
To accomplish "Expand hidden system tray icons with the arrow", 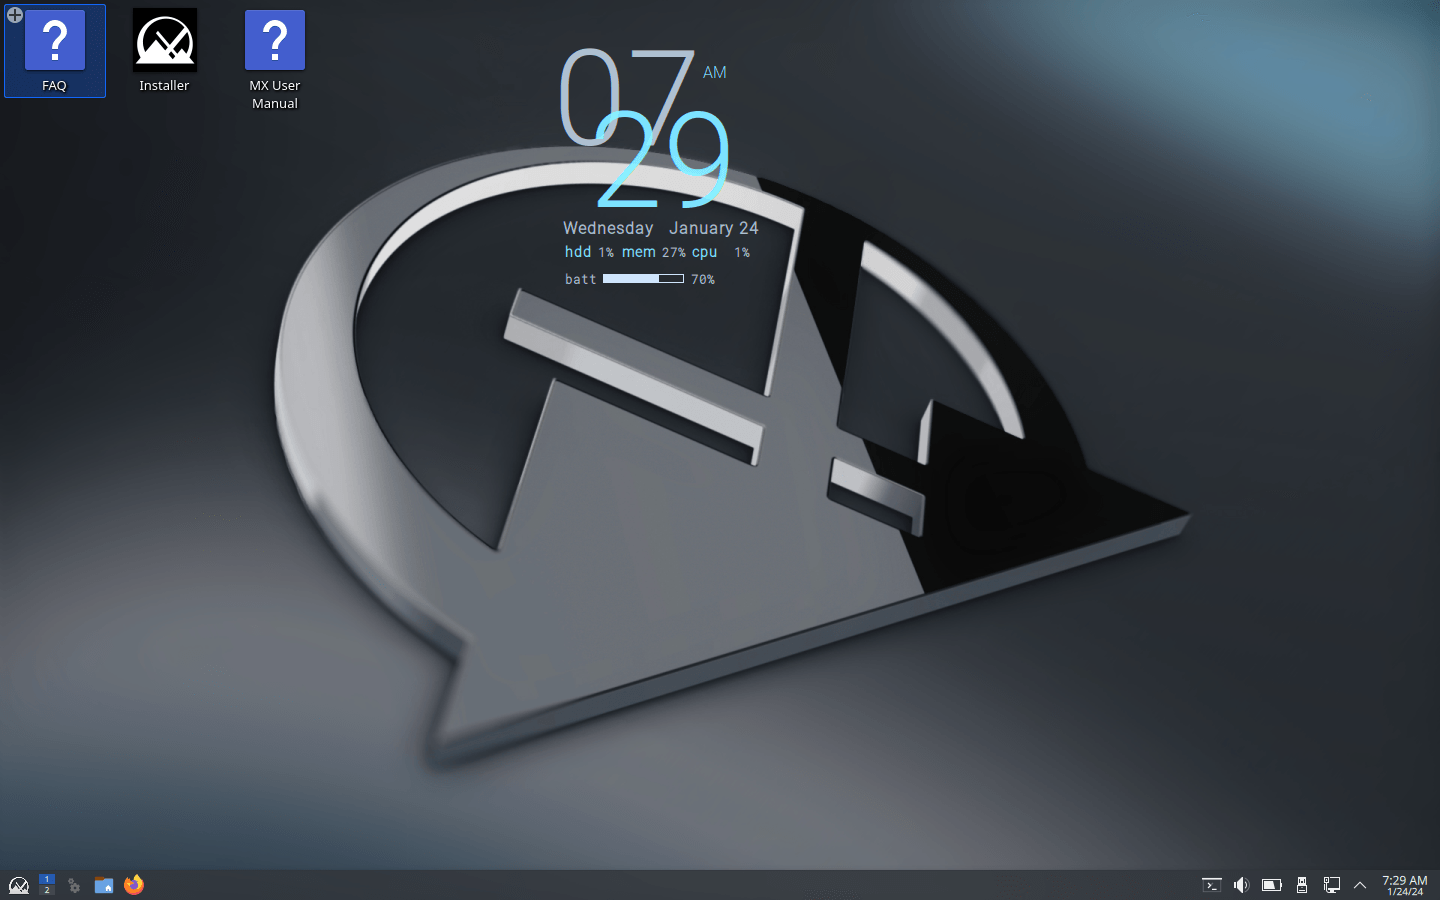I will (1360, 885).
